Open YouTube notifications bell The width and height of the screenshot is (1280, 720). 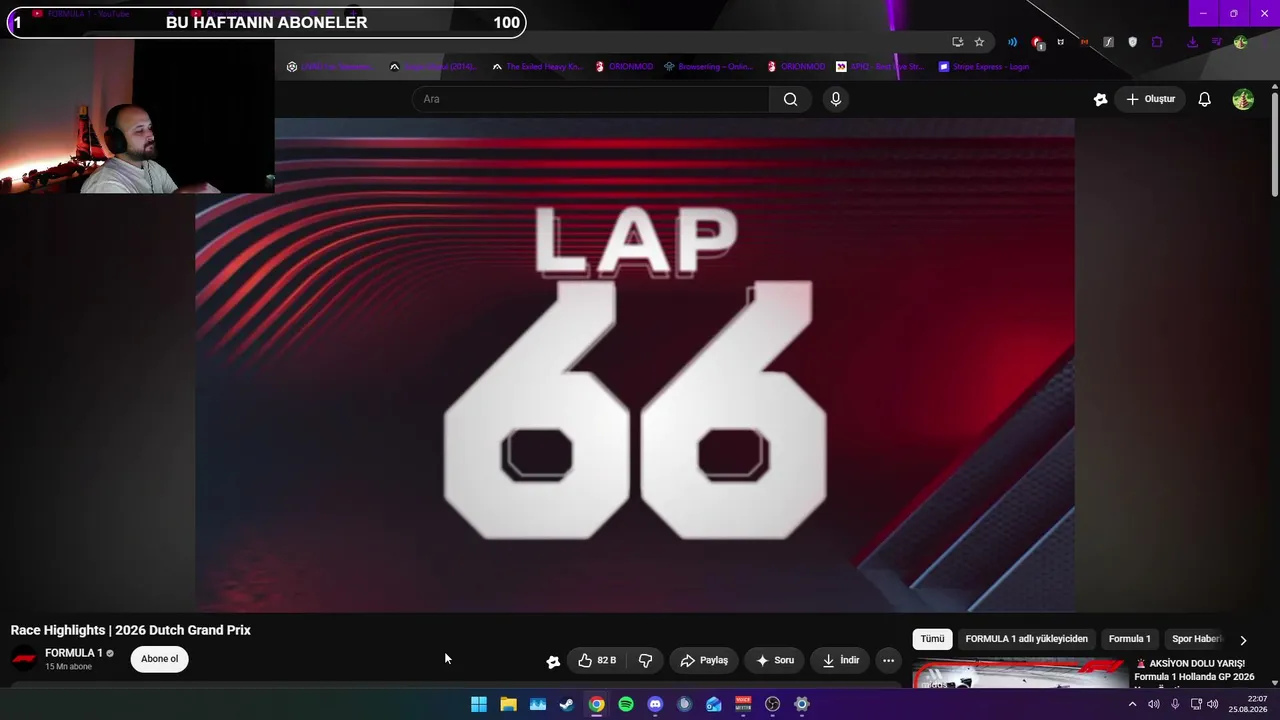(x=1205, y=99)
